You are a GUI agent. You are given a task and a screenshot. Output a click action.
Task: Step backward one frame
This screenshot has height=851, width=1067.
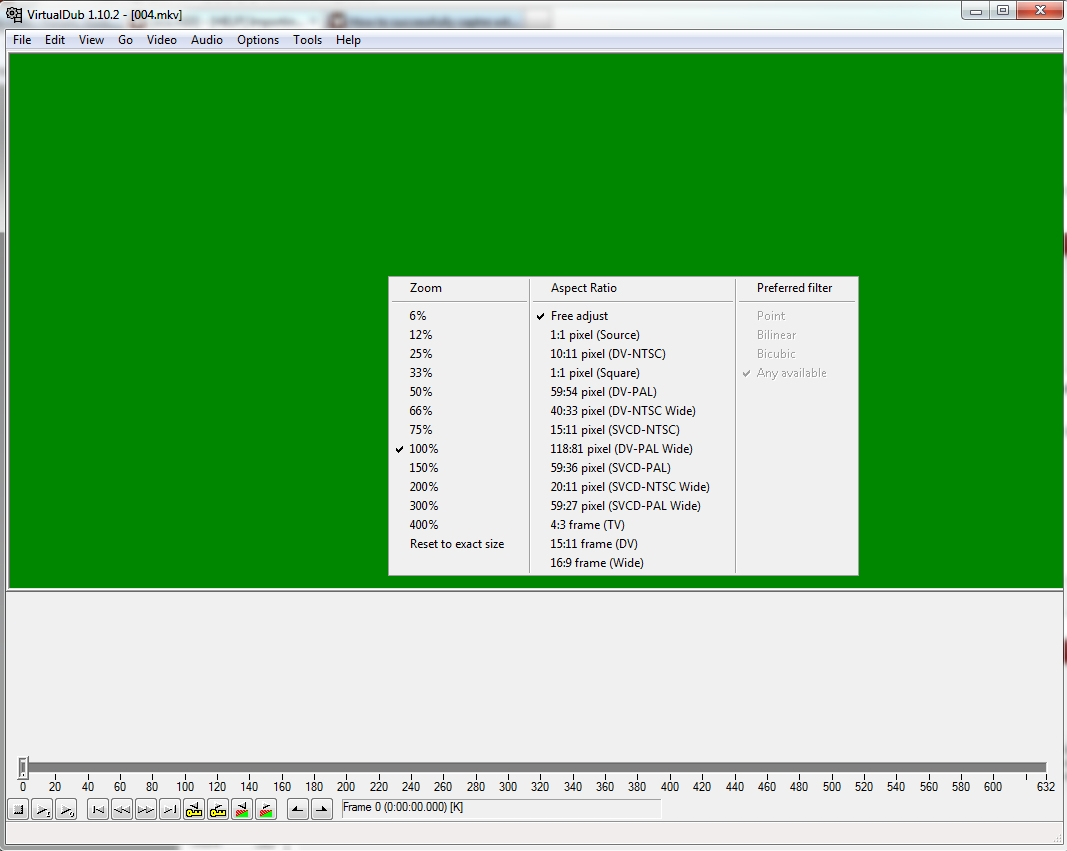coord(122,810)
